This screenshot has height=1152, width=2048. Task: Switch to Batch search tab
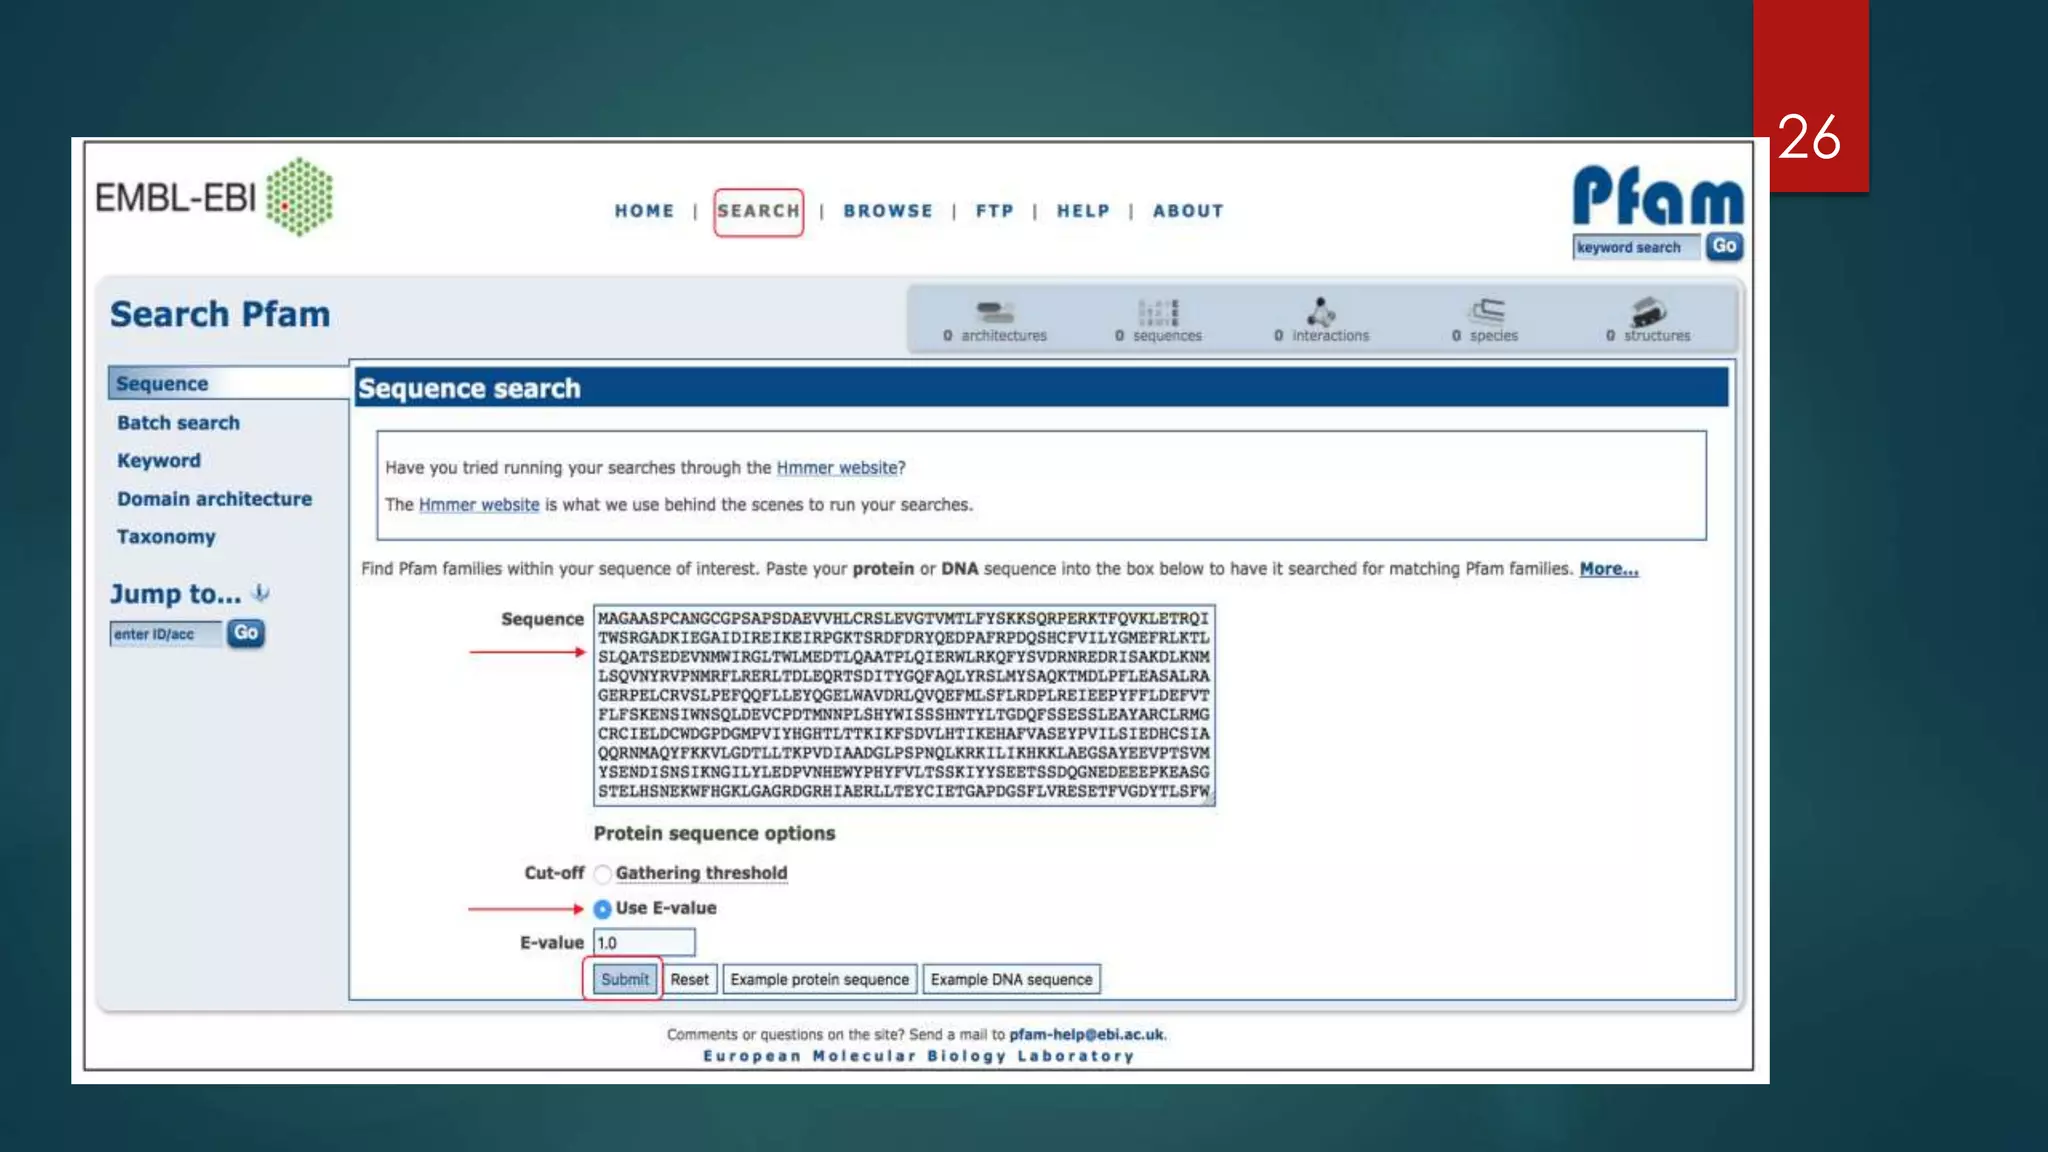[178, 423]
